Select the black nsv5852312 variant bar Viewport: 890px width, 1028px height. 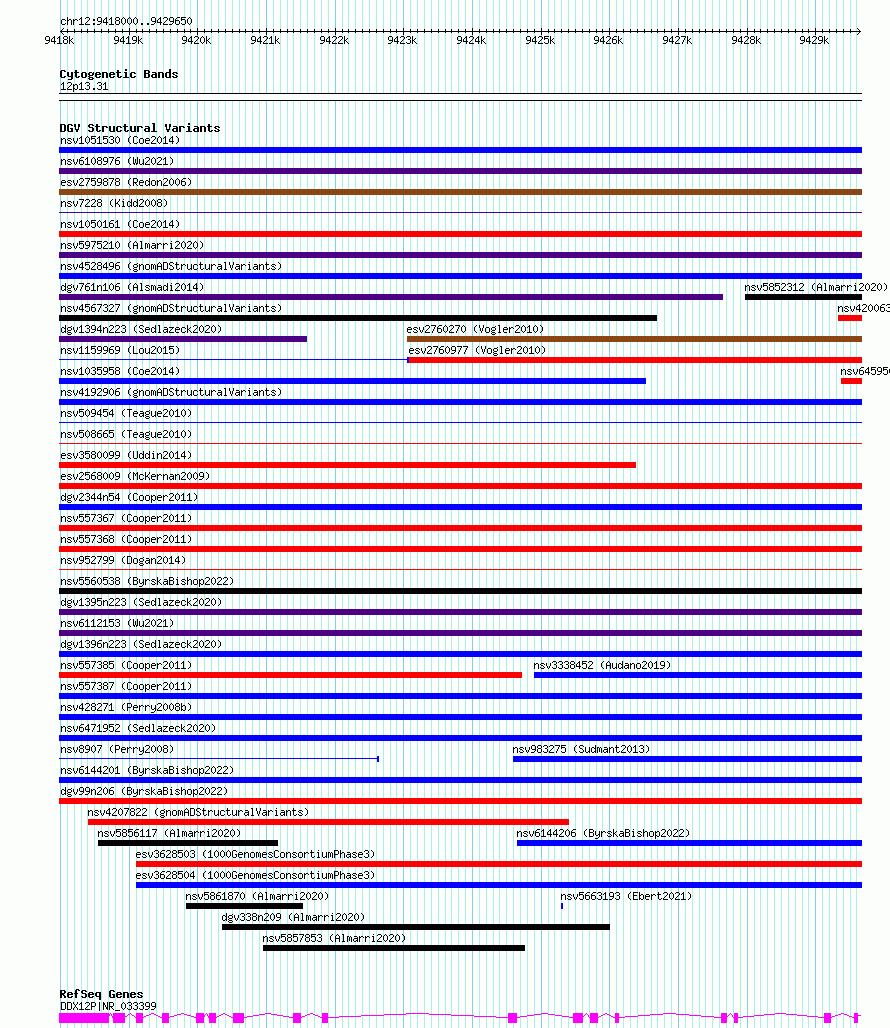pos(803,297)
